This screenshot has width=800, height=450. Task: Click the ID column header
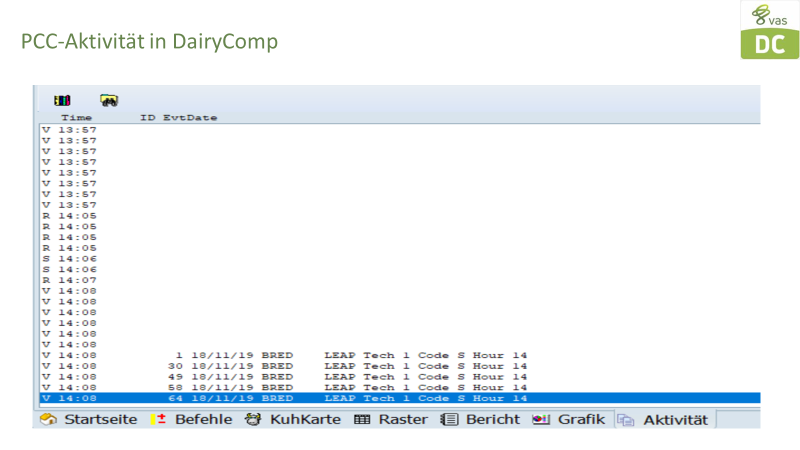[147, 118]
